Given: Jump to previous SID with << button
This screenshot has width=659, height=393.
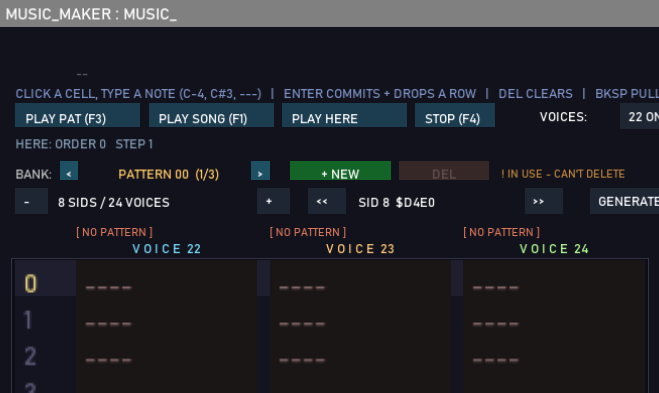Looking at the screenshot, I should pos(327,201).
